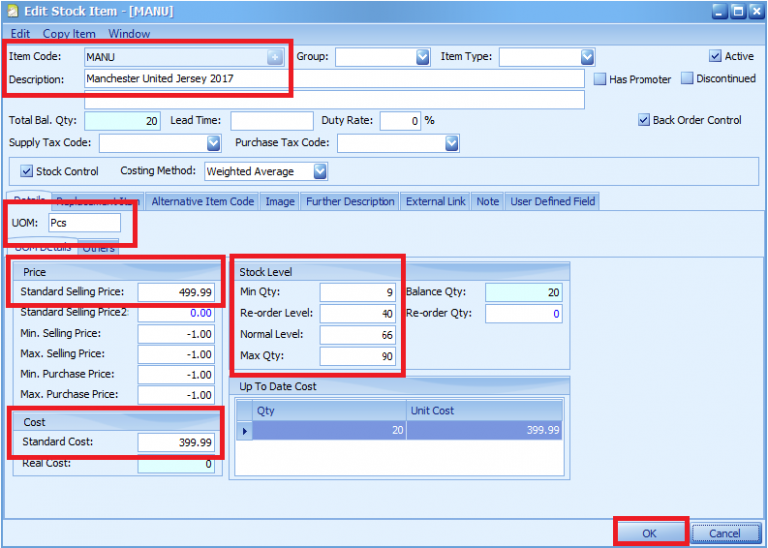Maximize the Edit Stock Item window

pos(738,11)
